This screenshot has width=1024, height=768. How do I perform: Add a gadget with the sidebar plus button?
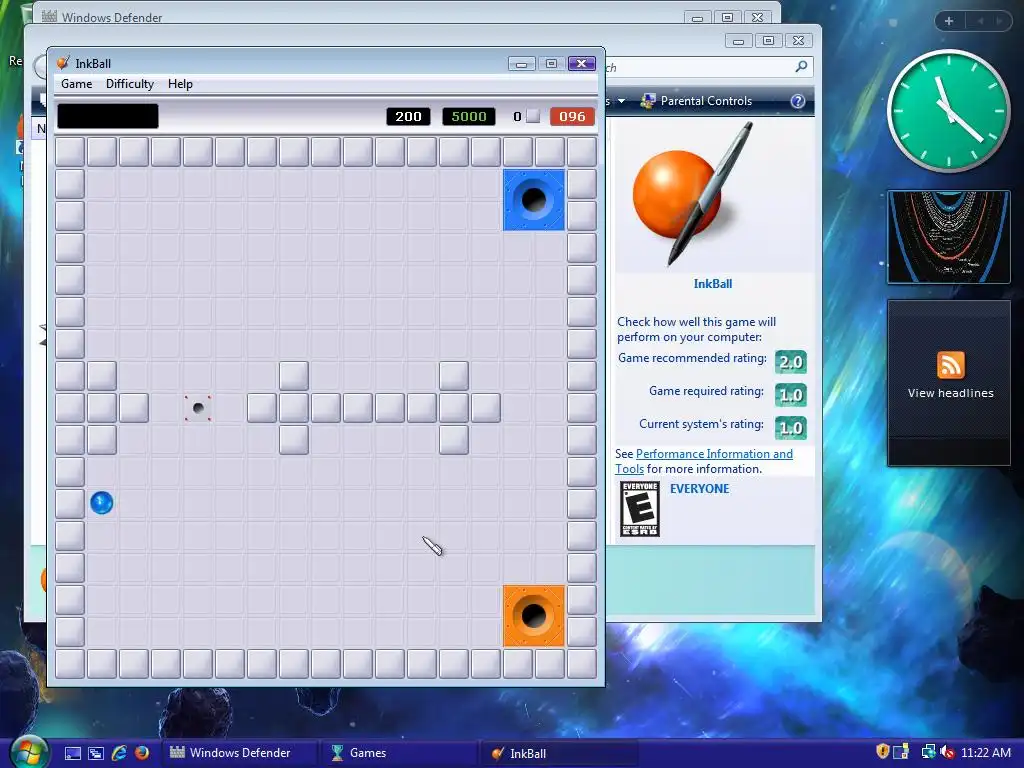[x=949, y=21]
